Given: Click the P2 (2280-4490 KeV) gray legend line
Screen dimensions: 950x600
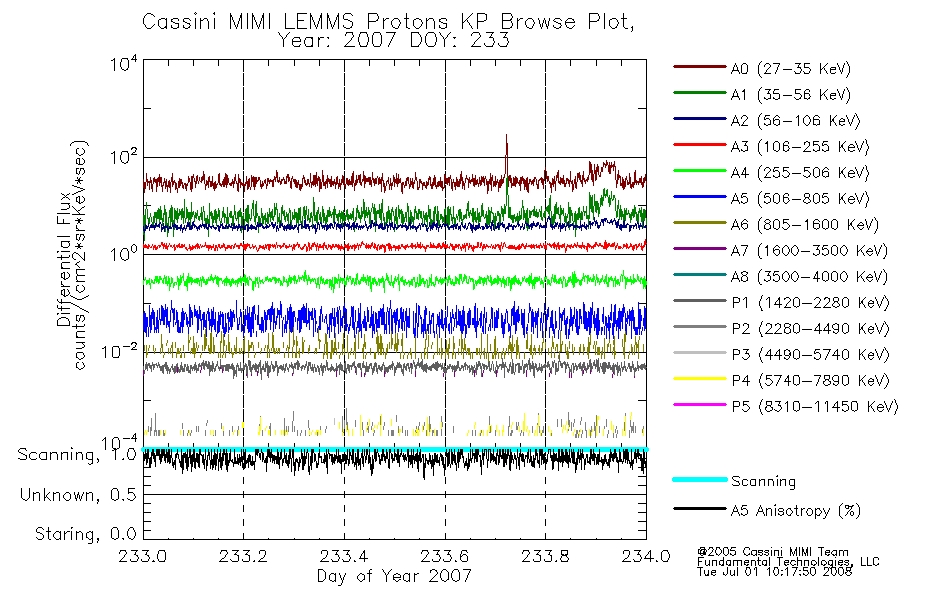Looking at the screenshot, I should [x=700, y=327].
